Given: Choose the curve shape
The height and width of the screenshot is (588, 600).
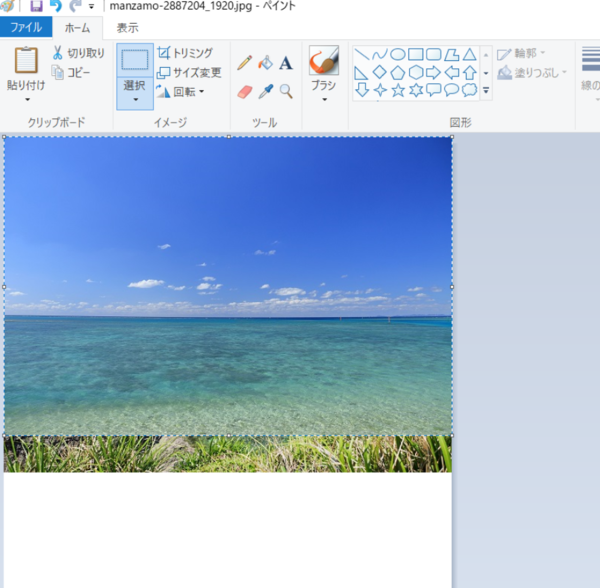Looking at the screenshot, I should click(x=379, y=54).
